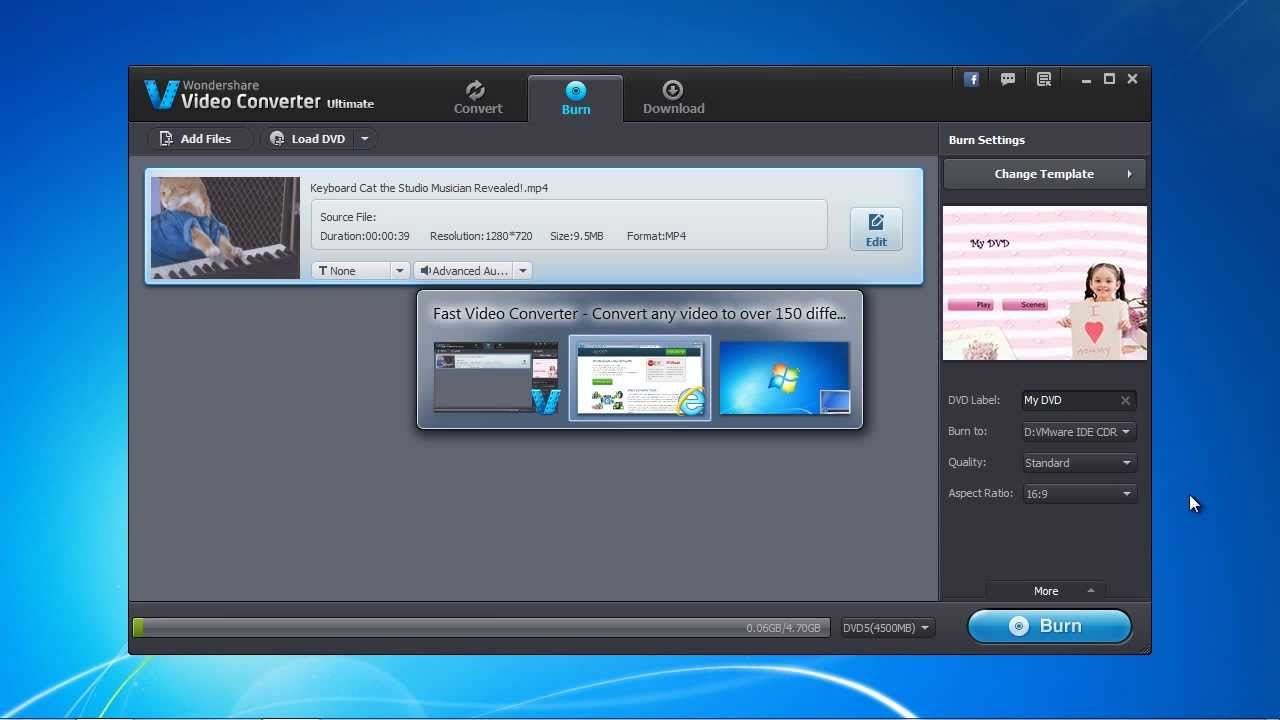1280x720 pixels.
Task: Click the 'Size:9.5MB' text
Action: tap(577, 236)
